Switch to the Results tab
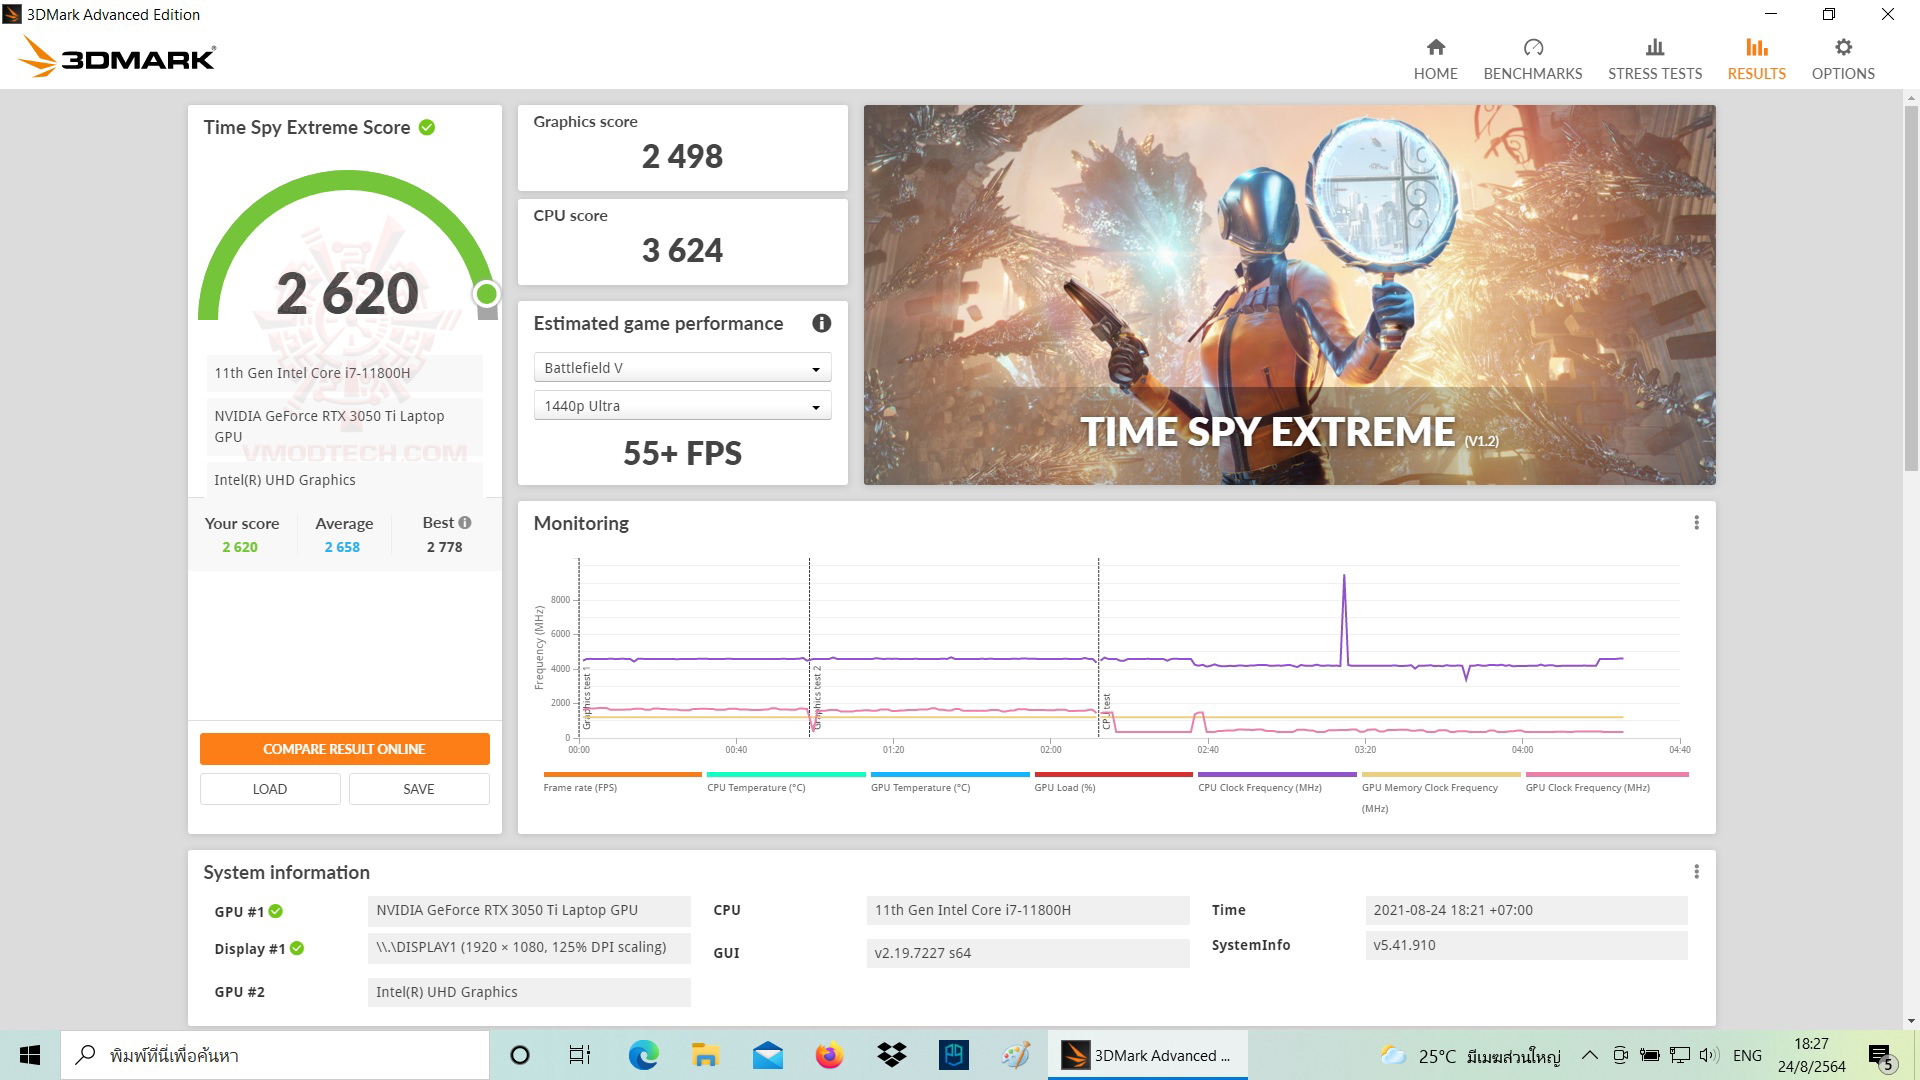 (1755, 59)
